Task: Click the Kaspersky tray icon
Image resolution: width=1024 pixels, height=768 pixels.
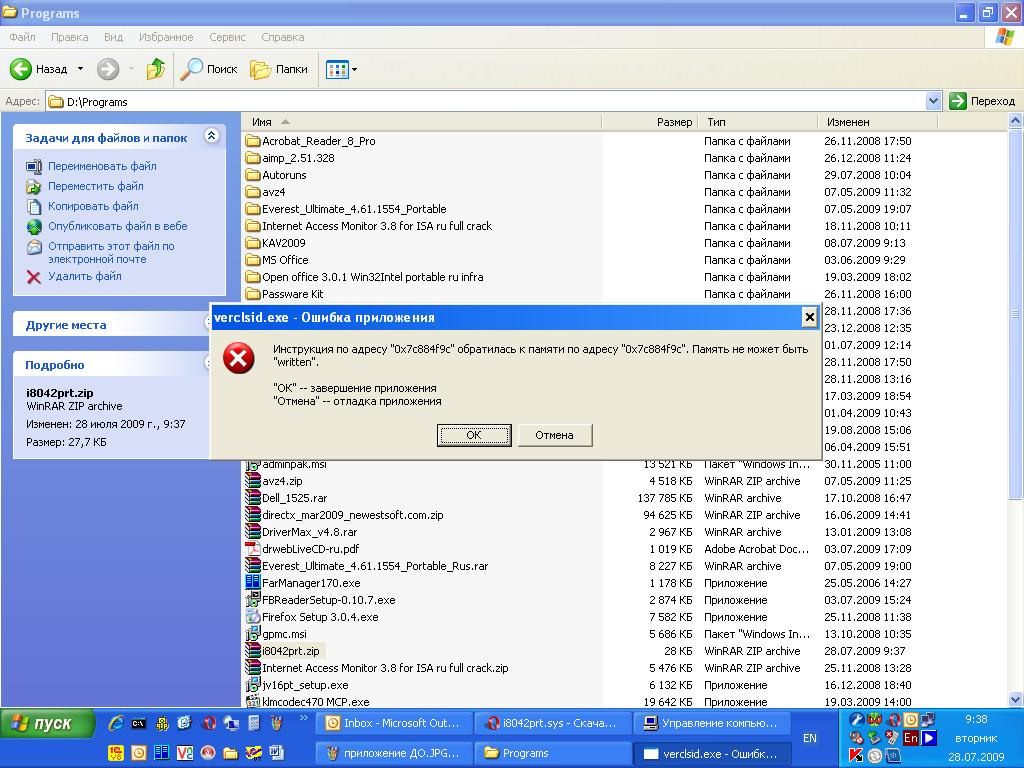Action: 856,756
